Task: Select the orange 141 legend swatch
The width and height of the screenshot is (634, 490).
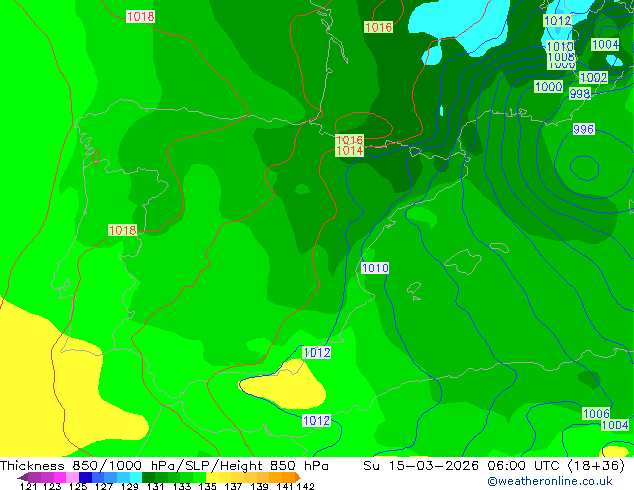Action: [x=289, y=477]
